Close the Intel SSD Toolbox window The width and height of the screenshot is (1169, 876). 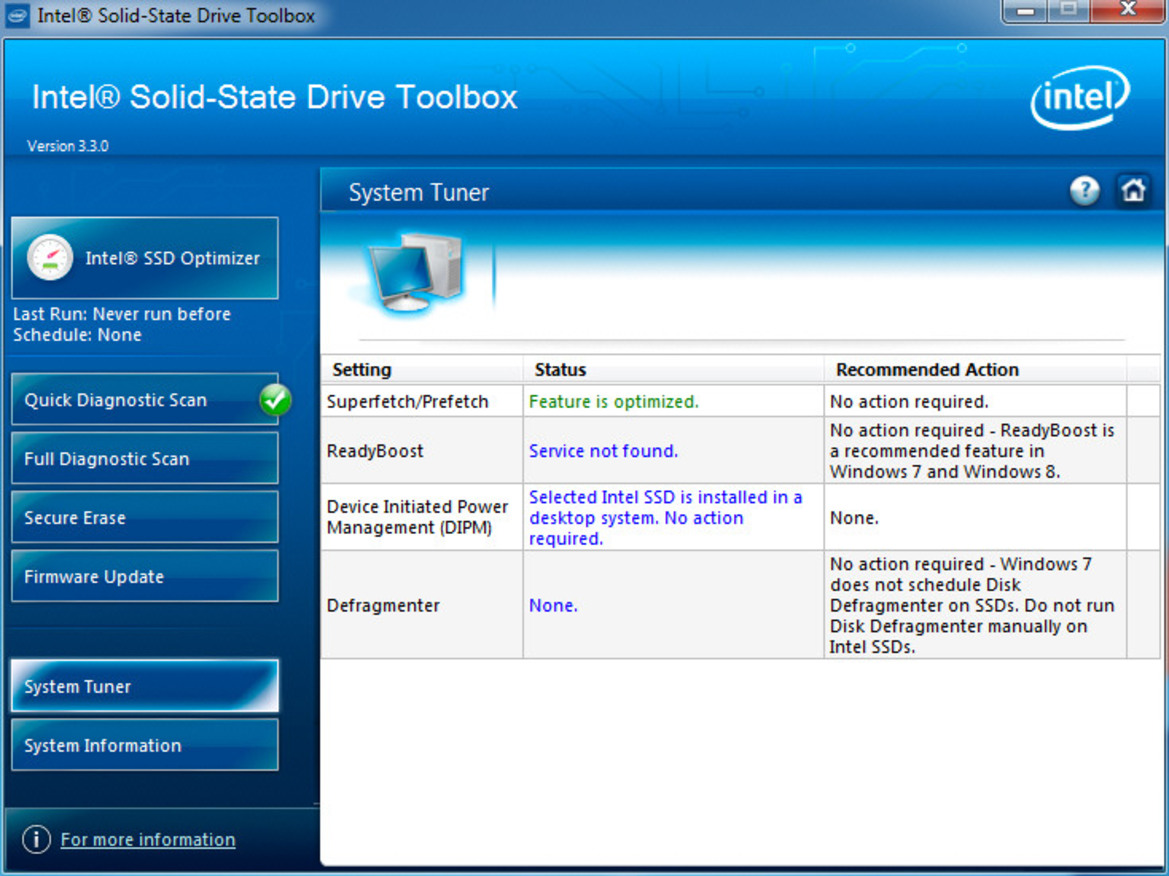[x=1128, y=10]
